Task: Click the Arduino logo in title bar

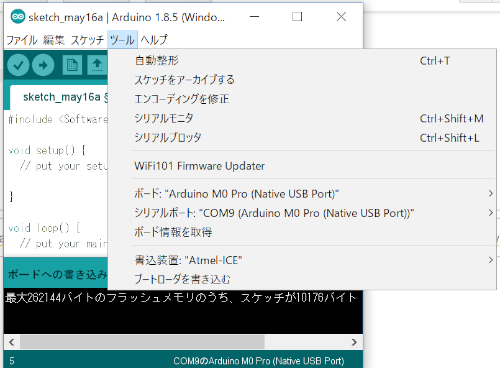Action: (x=17, y=17)
